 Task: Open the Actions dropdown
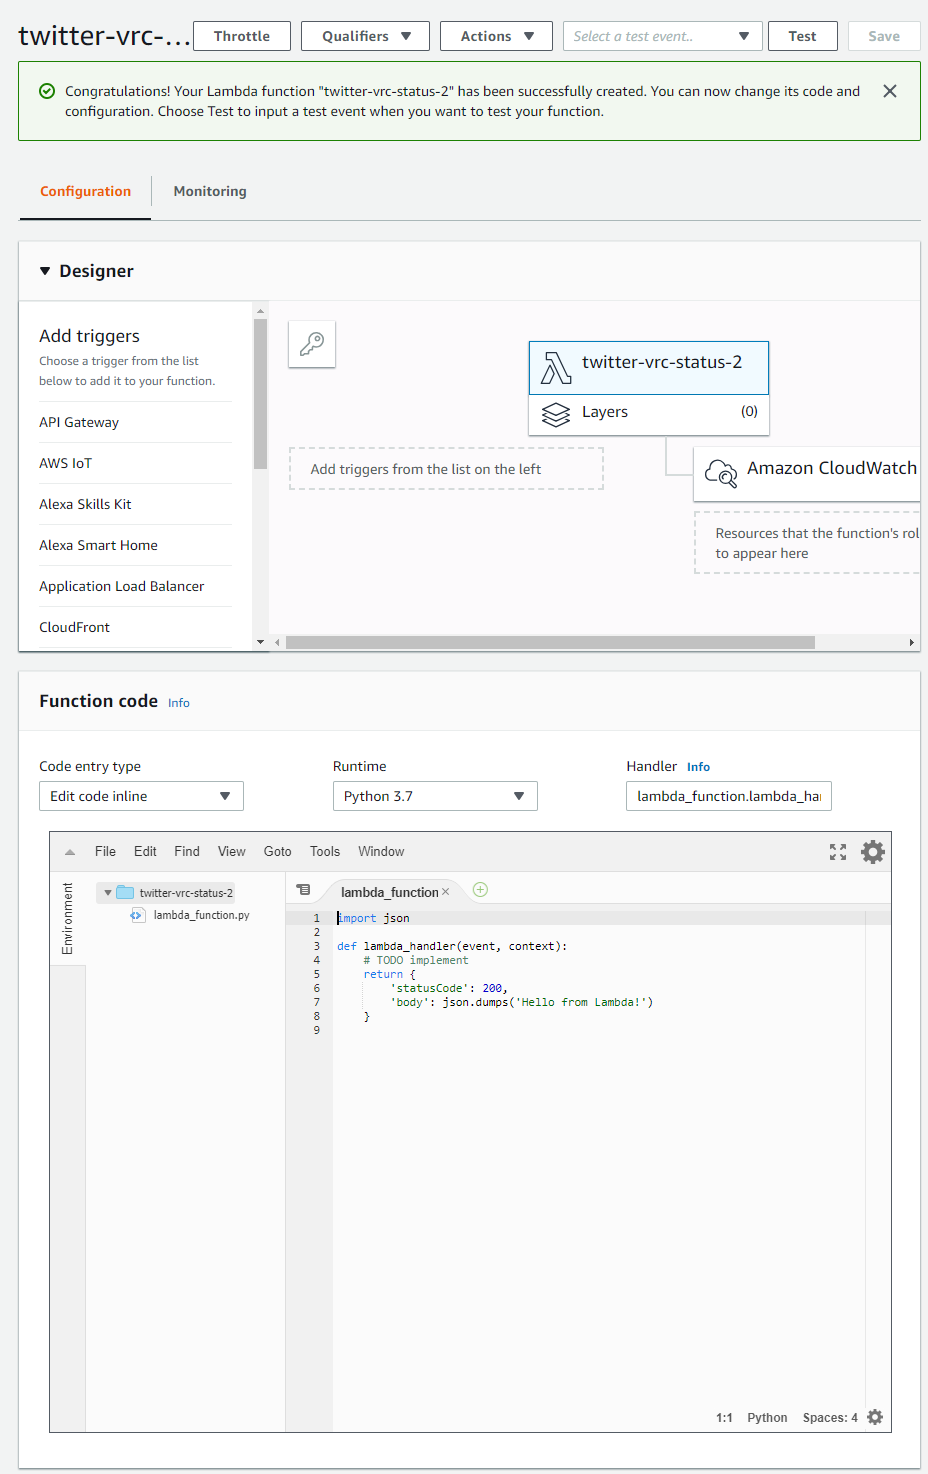pyautogui.click(x=496, y=35)
